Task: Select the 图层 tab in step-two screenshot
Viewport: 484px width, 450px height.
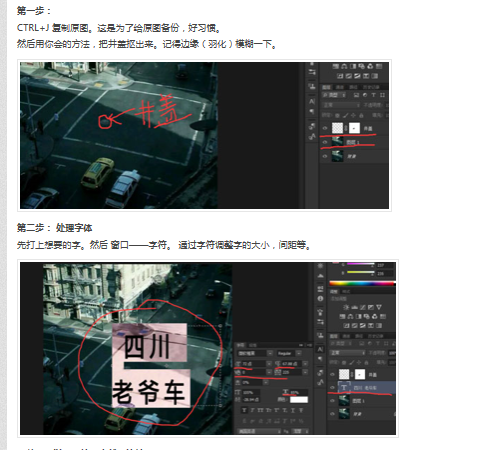Action: (x=334, y=336)
